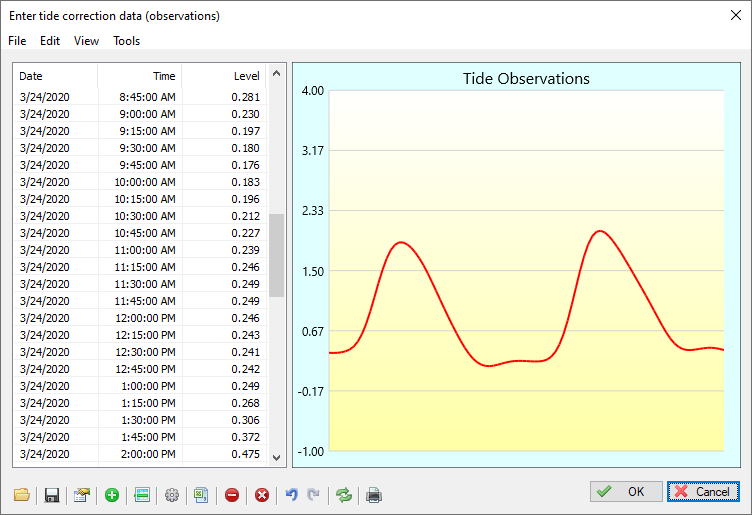
Task: Click the green refresh arrows icon
Action: click(344, 495)
